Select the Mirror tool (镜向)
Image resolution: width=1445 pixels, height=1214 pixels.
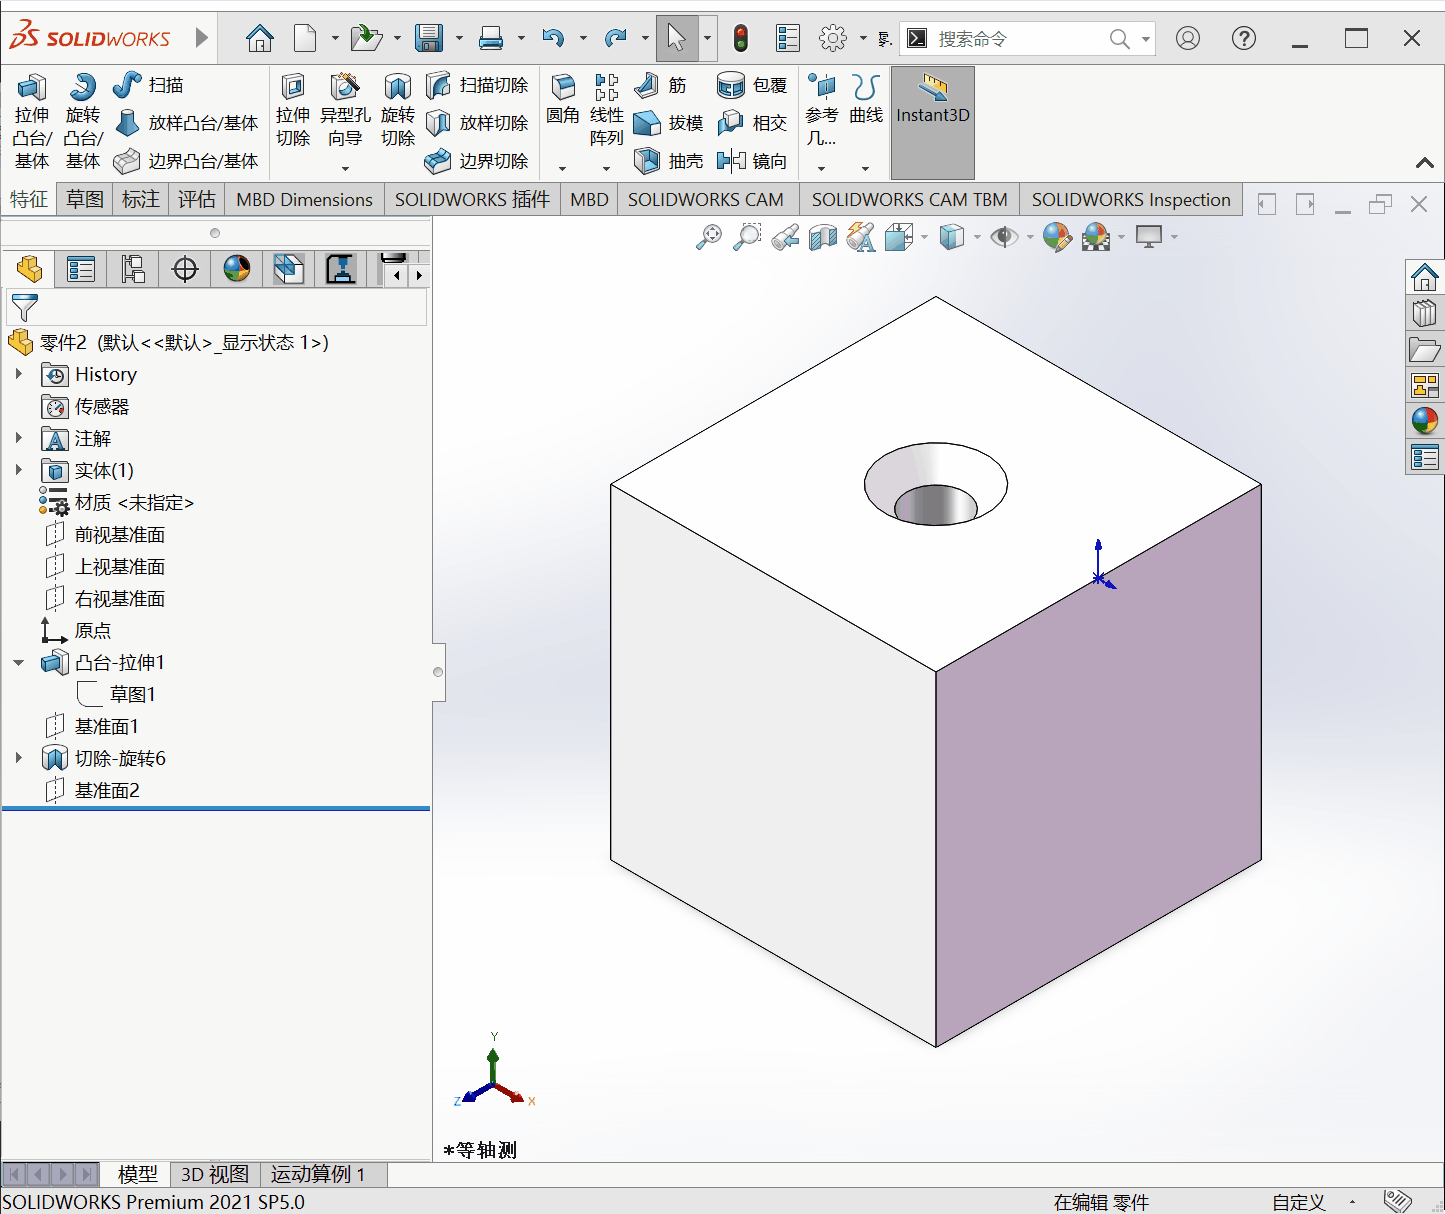point(752,161)
